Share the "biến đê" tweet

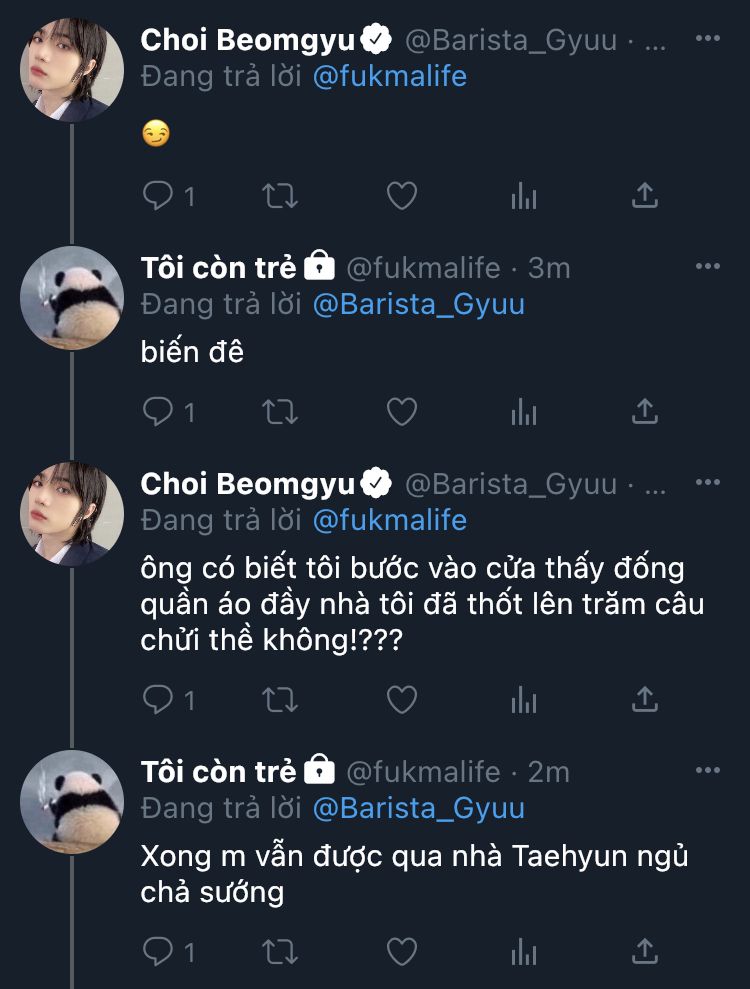[x=645, y=411]
